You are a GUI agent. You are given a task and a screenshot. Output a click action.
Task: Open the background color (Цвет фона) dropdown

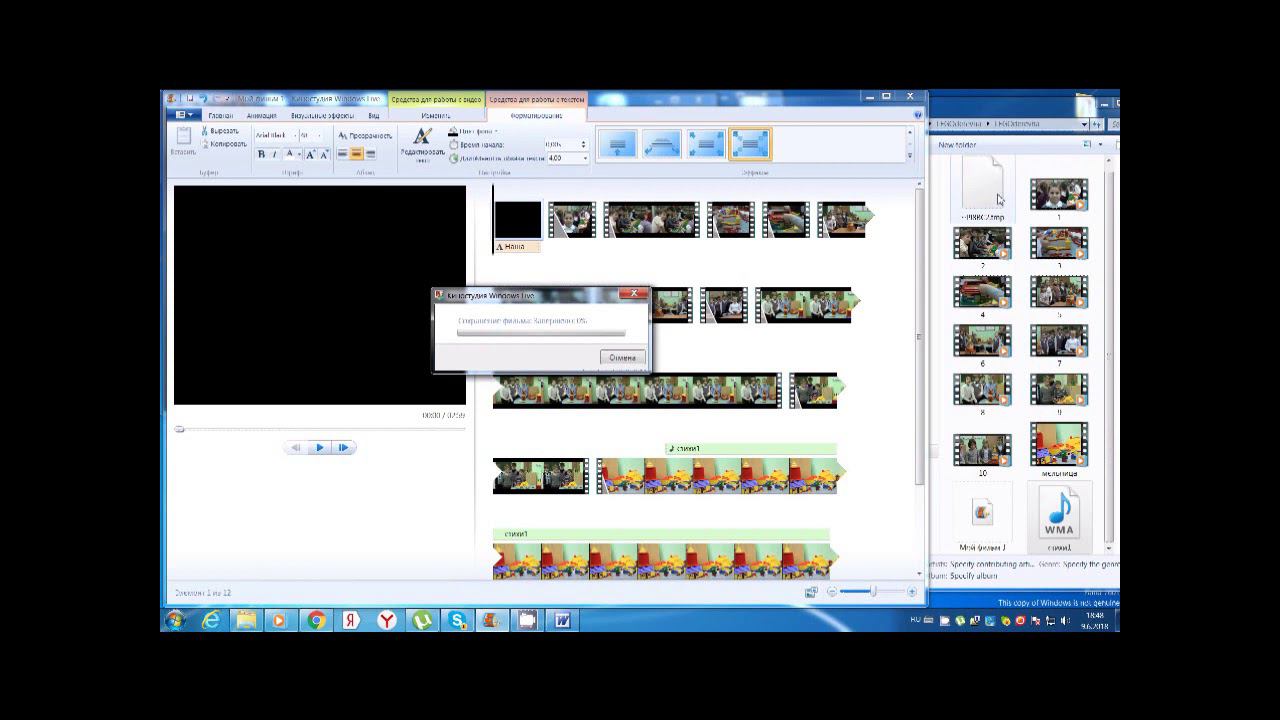click(473, 132)
